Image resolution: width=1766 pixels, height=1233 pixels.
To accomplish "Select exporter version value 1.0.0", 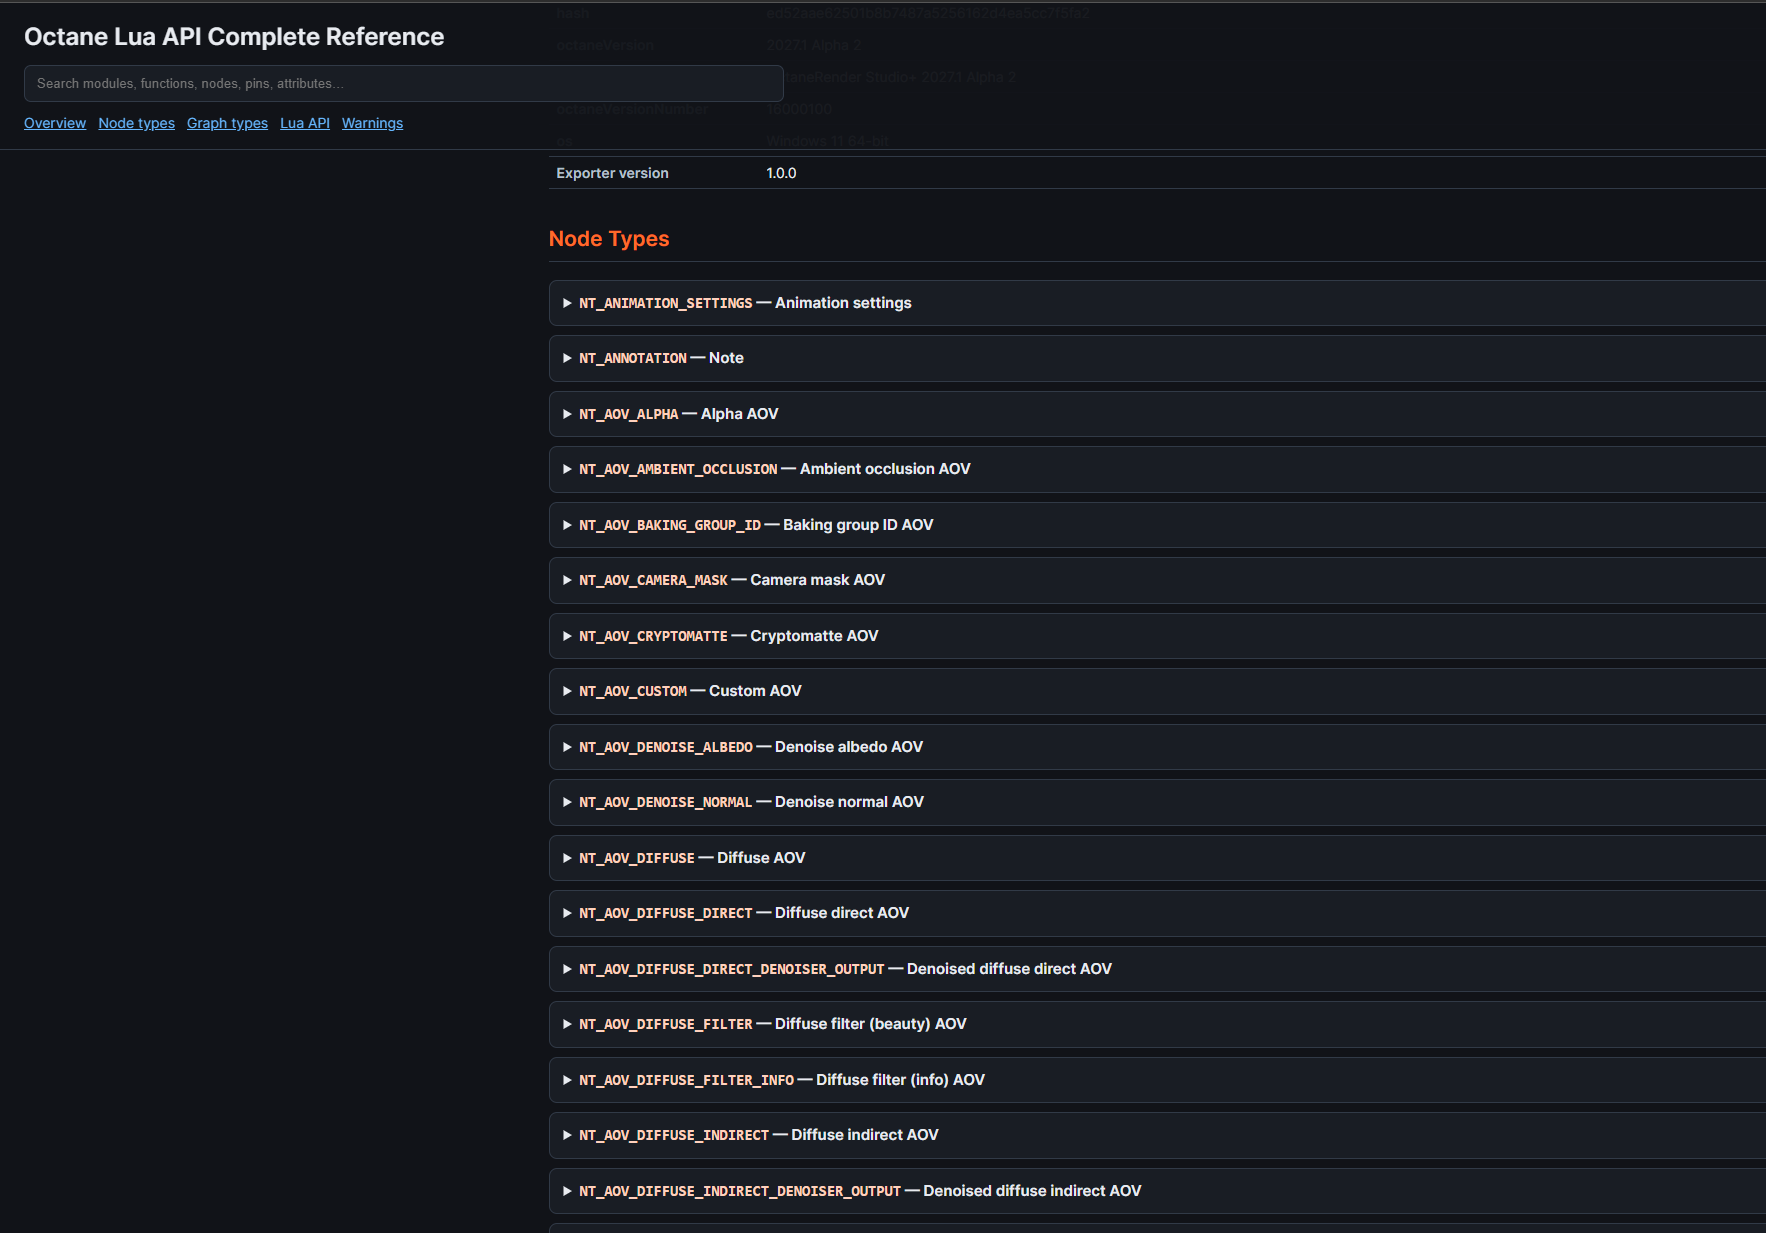I will click(781, 173).
